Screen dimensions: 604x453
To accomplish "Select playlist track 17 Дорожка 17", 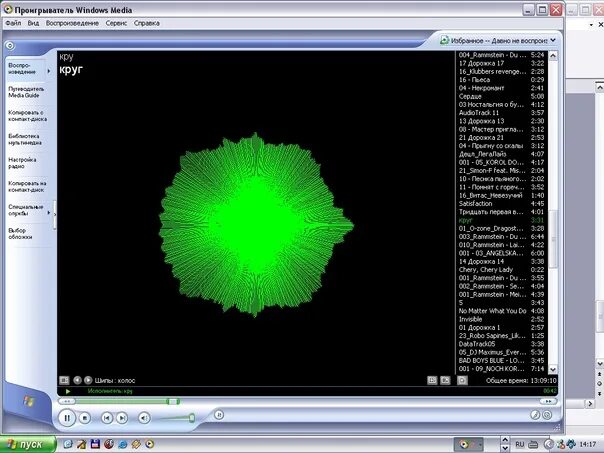I will (501, 63).
